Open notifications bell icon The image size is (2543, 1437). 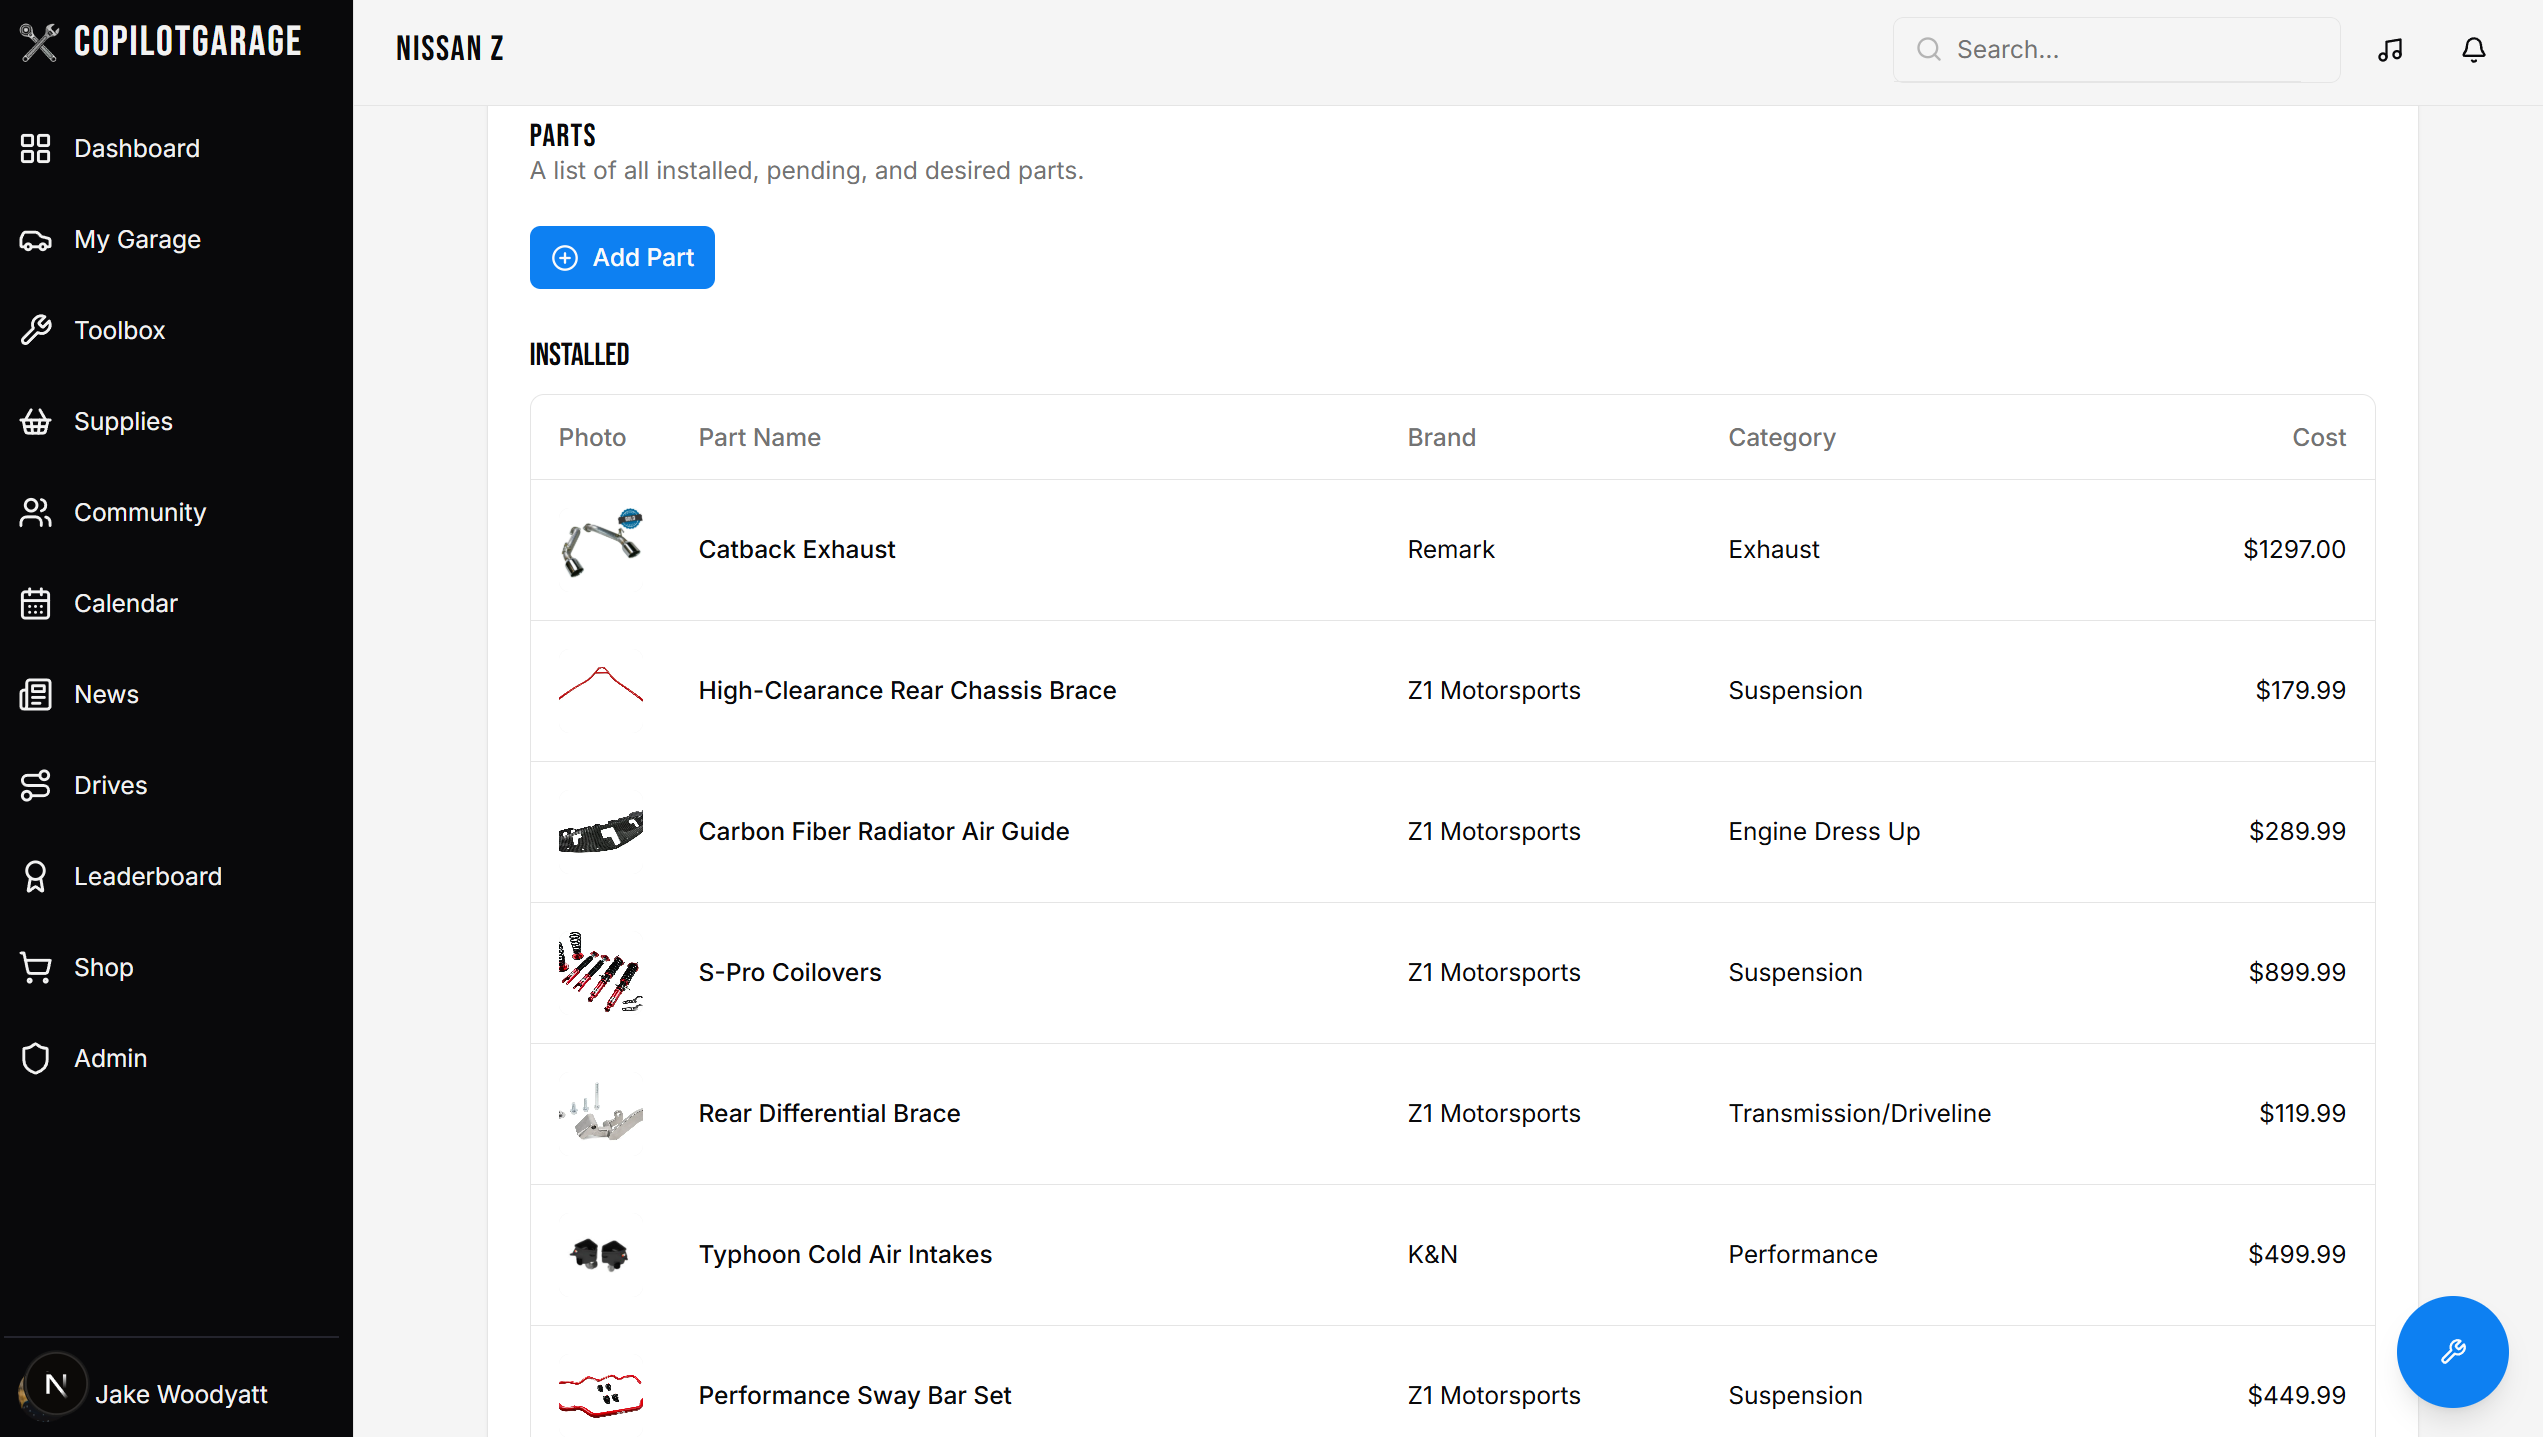[2473, 50]
